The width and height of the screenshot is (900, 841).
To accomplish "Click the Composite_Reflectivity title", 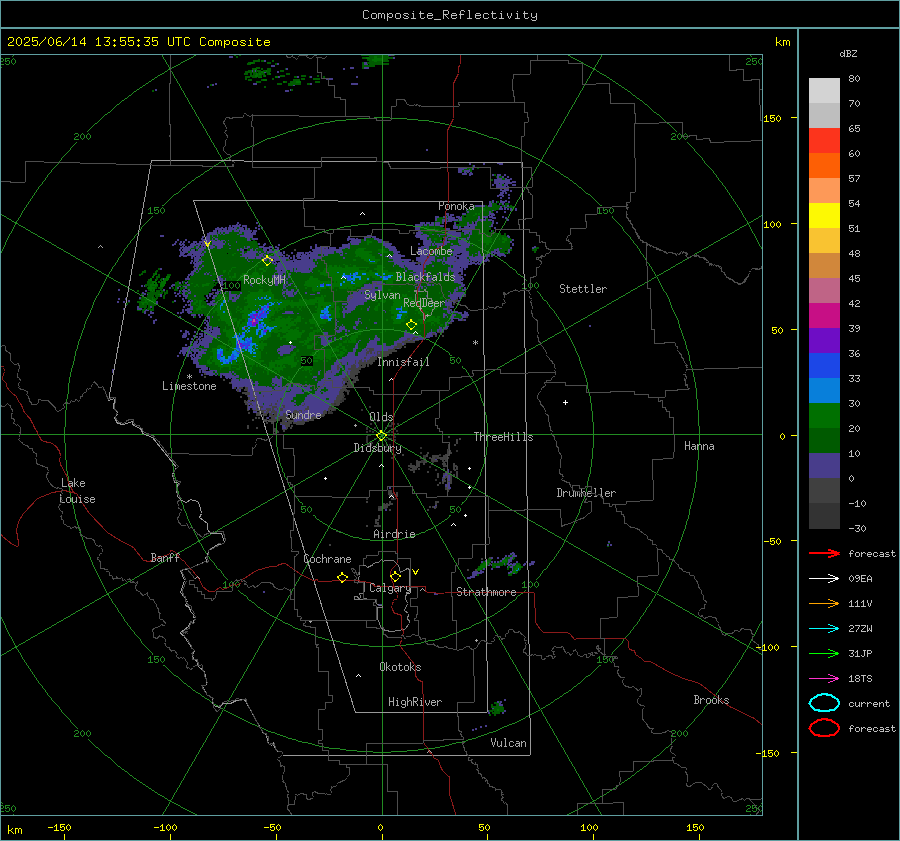I will pyautogui.click(x=449, y=15).
